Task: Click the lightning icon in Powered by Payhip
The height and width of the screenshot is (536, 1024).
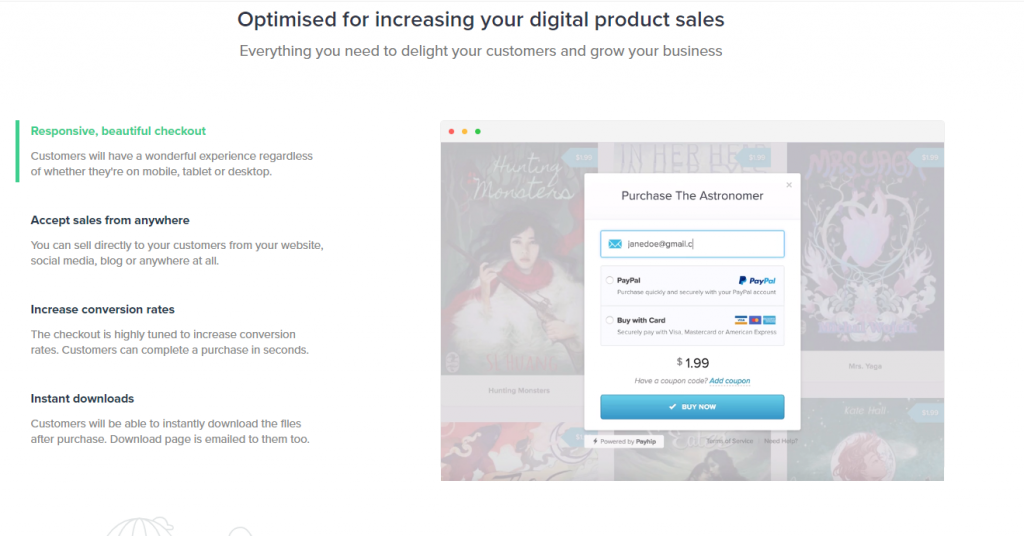Action: coord(596,440)
